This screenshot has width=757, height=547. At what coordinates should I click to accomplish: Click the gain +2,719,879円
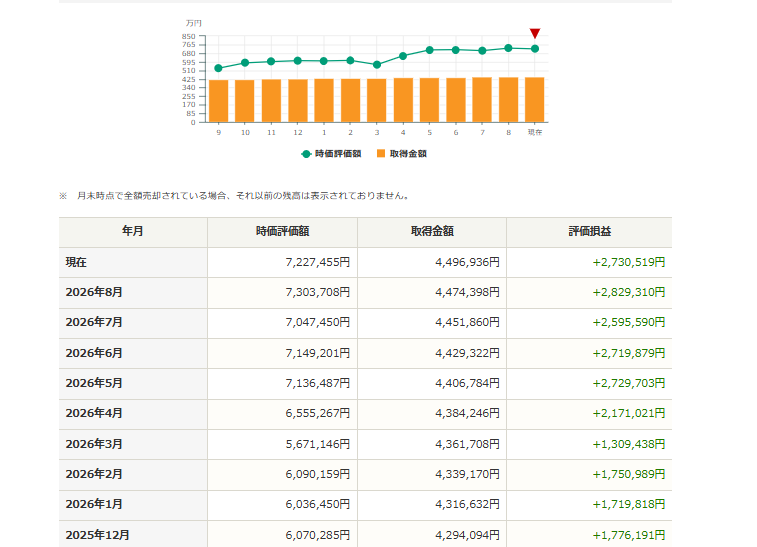point(629,353)
